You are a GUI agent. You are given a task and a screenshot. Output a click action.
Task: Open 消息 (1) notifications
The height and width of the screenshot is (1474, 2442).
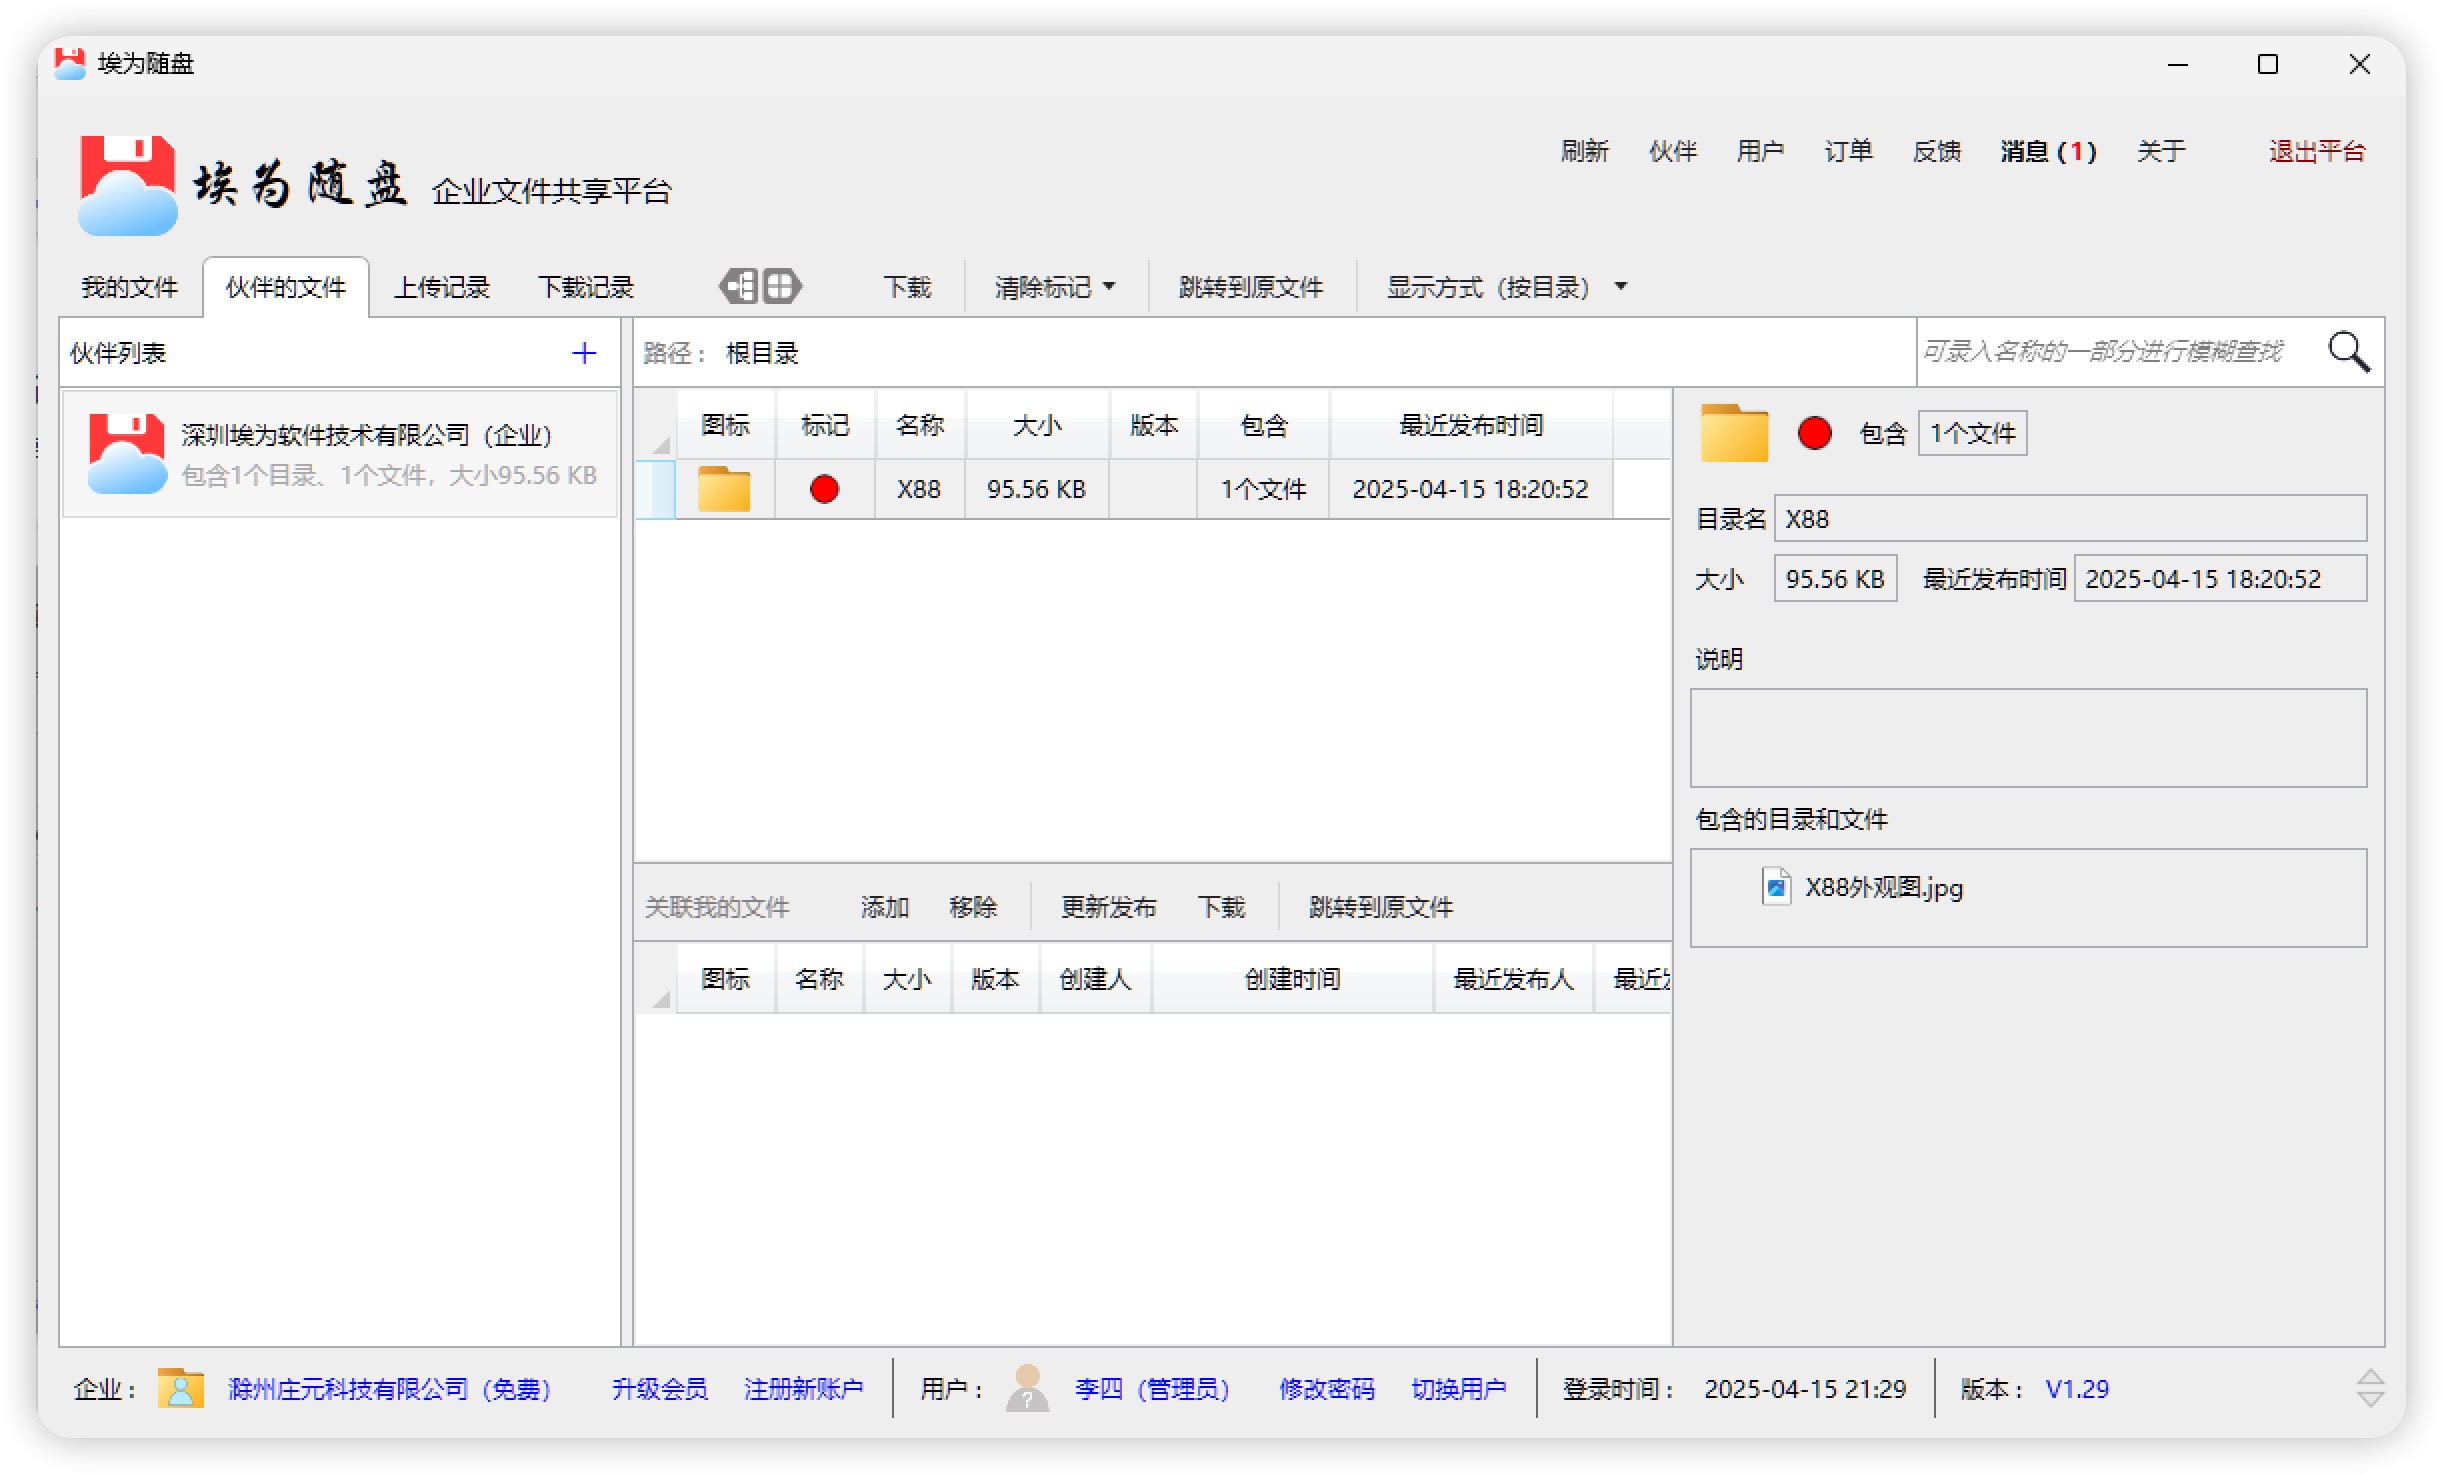pos(2047,151)
